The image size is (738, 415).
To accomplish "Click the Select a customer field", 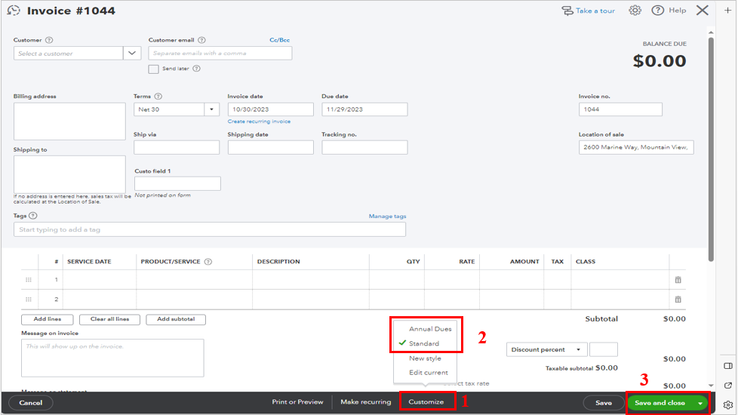I will coord(68,53).
